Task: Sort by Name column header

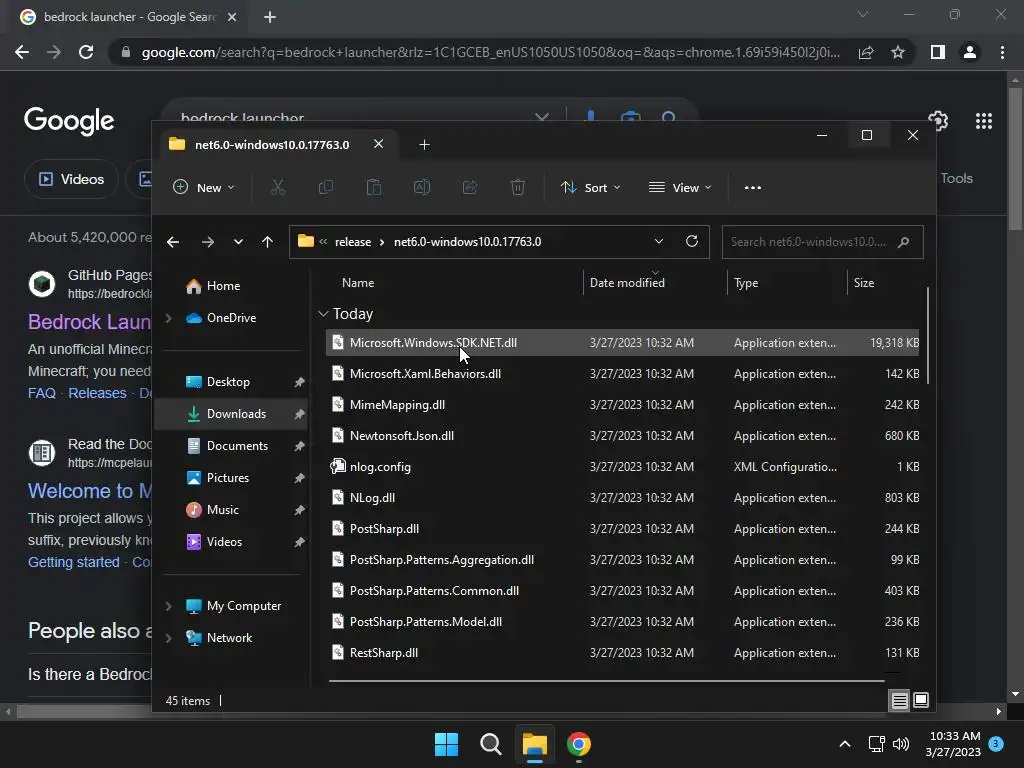Action: (x=358, y=283)
